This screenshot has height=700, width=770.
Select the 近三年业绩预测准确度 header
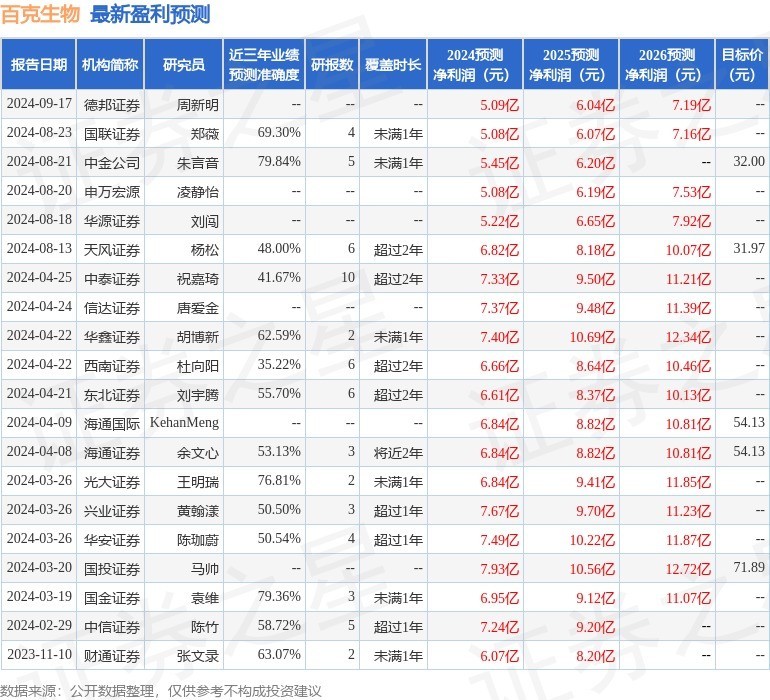tap(264, 65)
